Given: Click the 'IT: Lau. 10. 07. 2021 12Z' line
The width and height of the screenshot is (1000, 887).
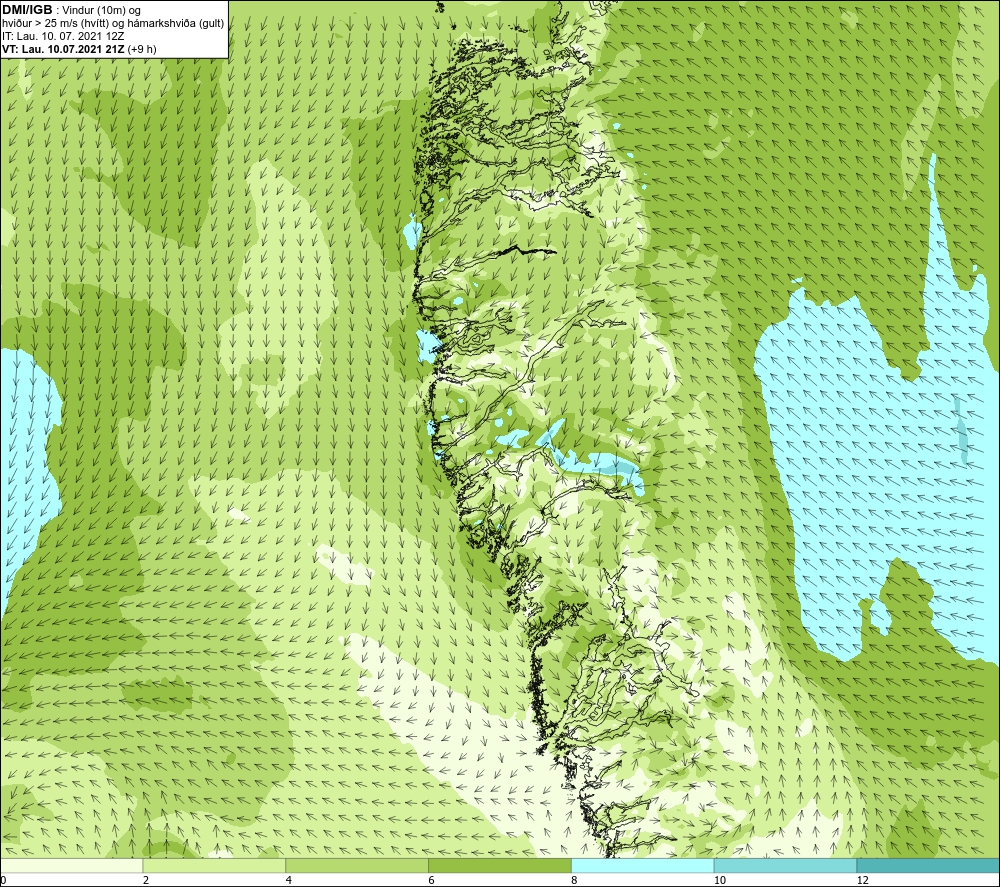Looking at the screenshot, I should [x=63, y=36].
